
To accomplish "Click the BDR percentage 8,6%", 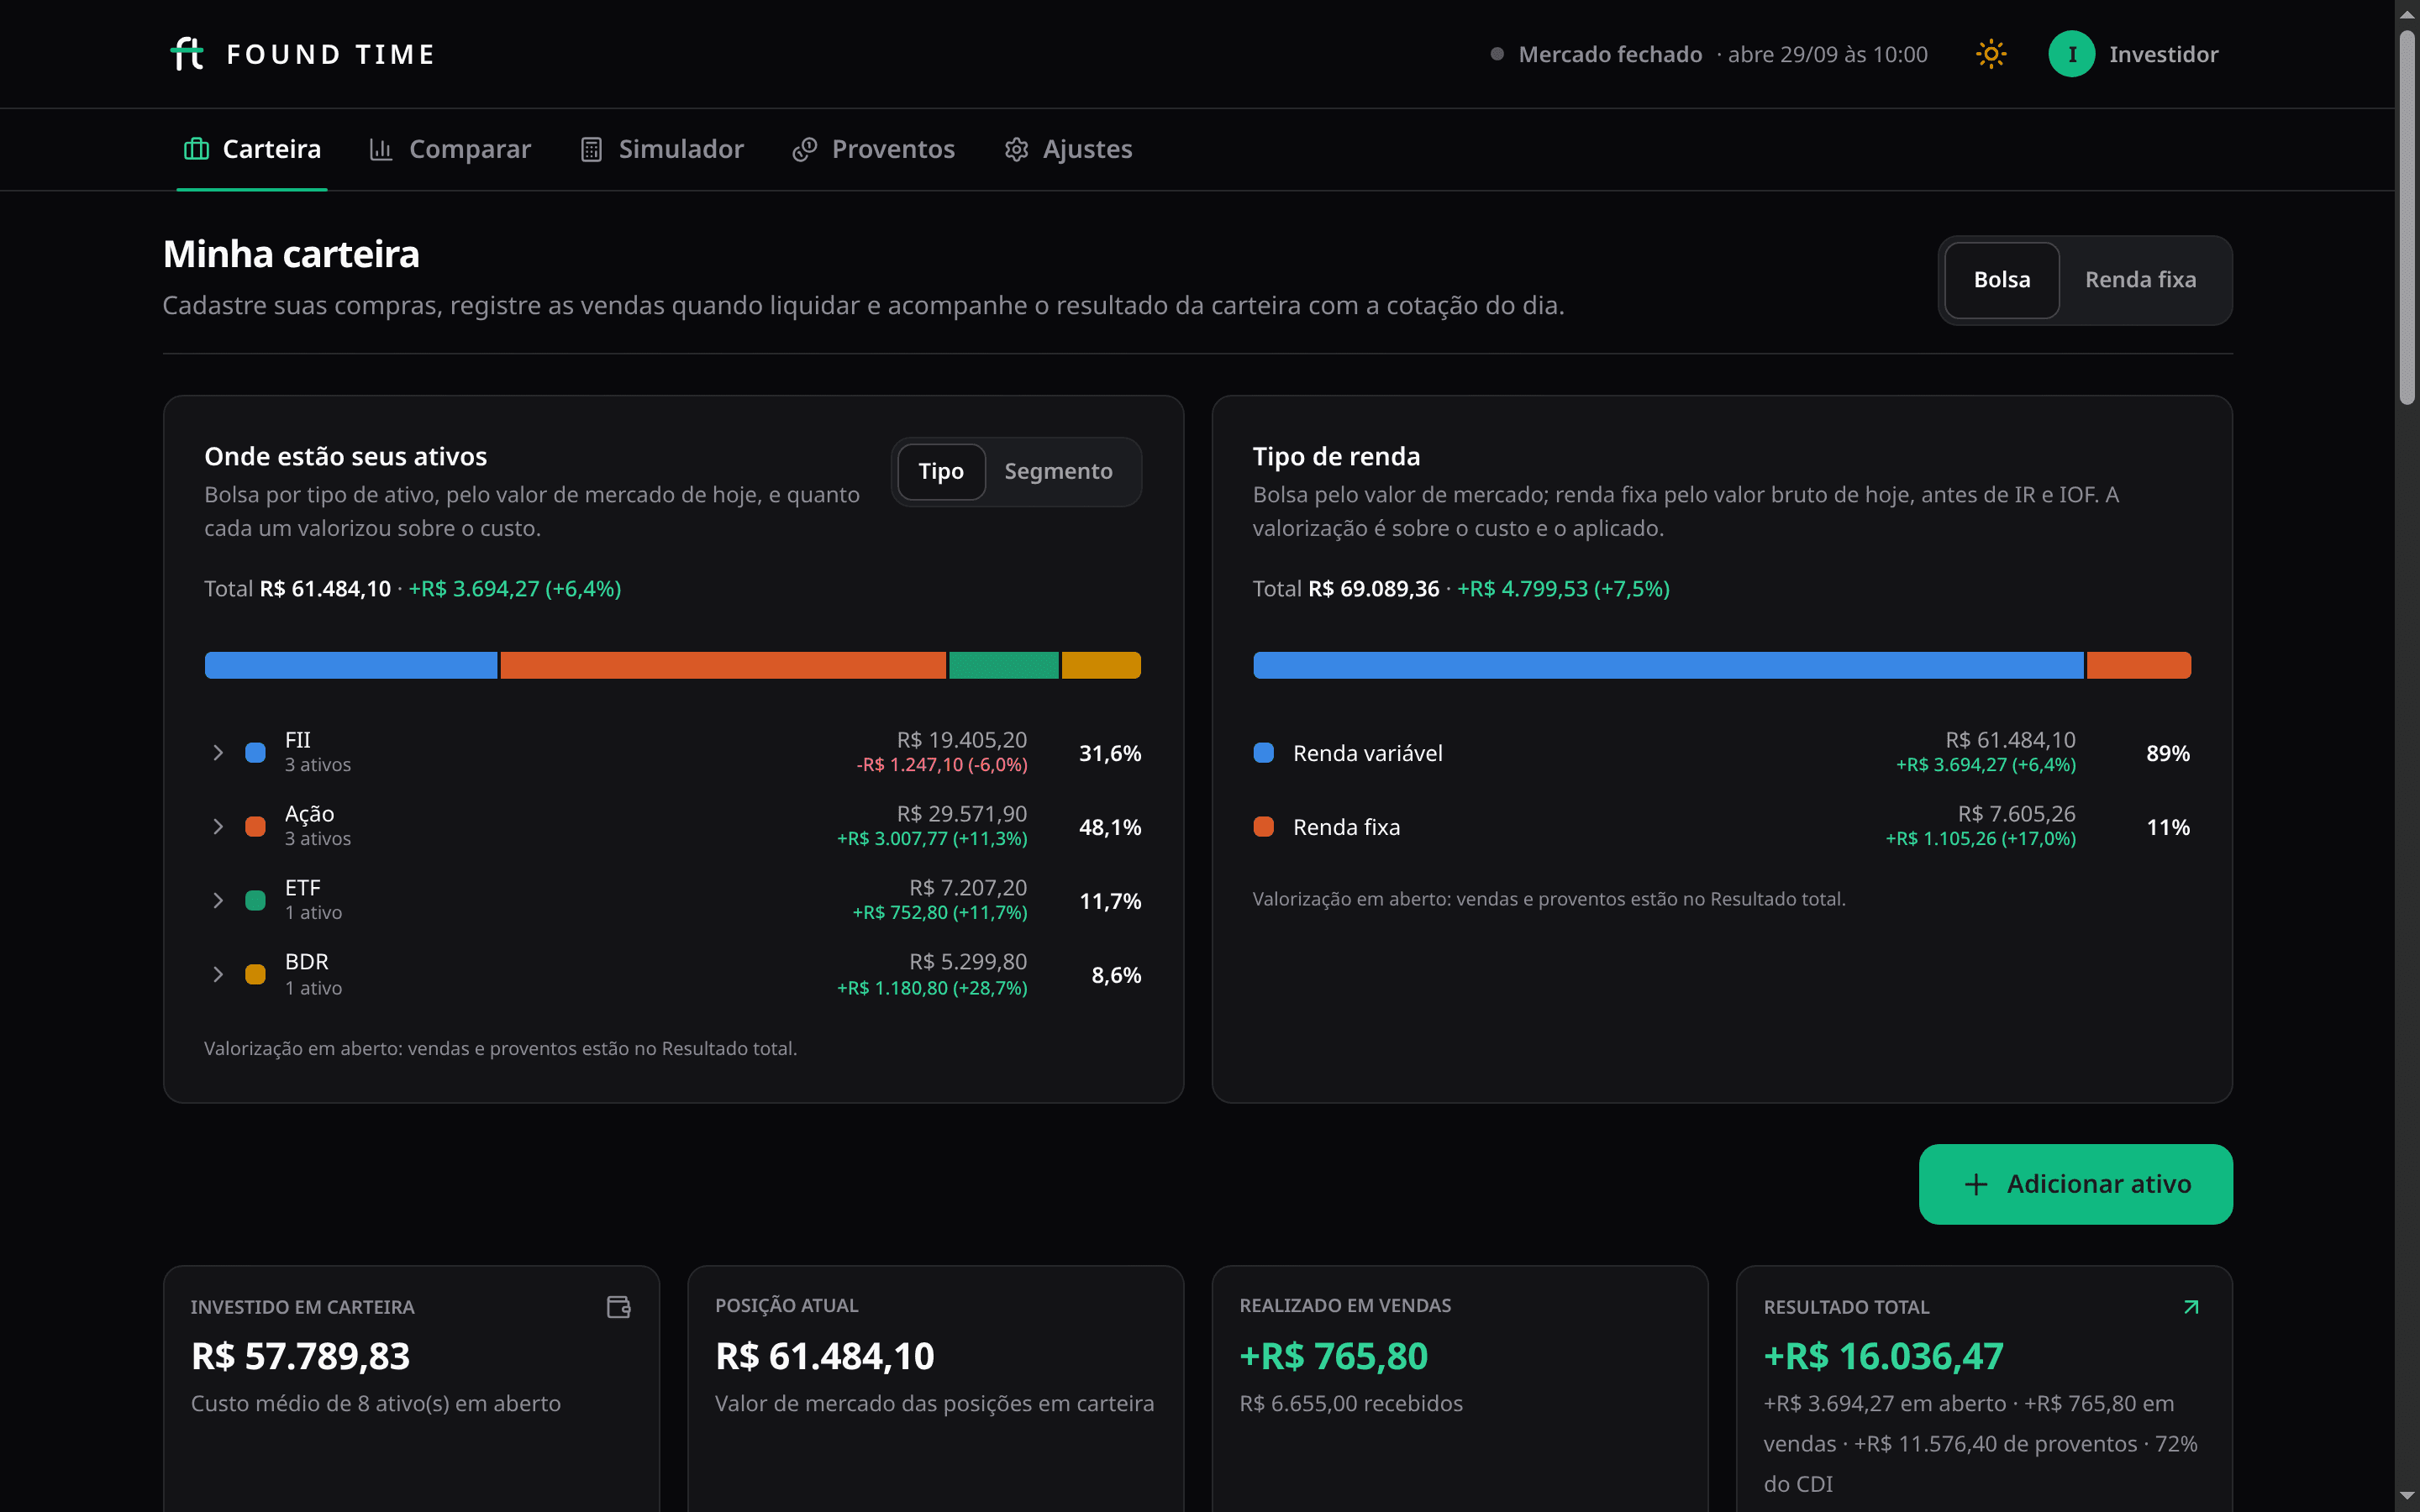I will point(1116,975).
